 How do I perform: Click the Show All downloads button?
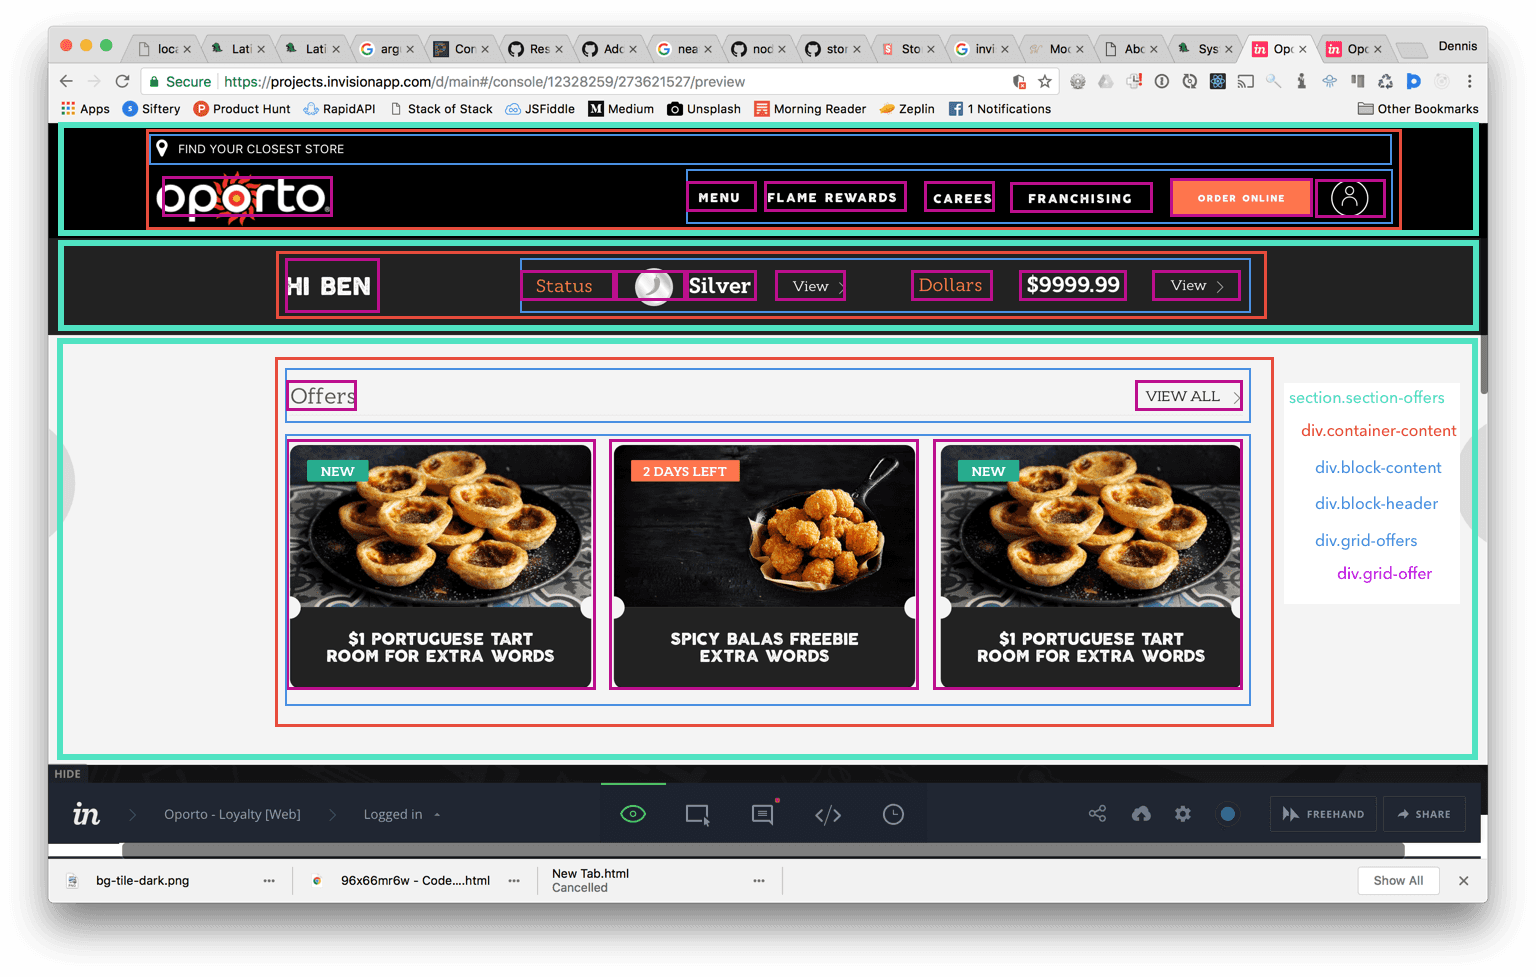point(1398,881)
